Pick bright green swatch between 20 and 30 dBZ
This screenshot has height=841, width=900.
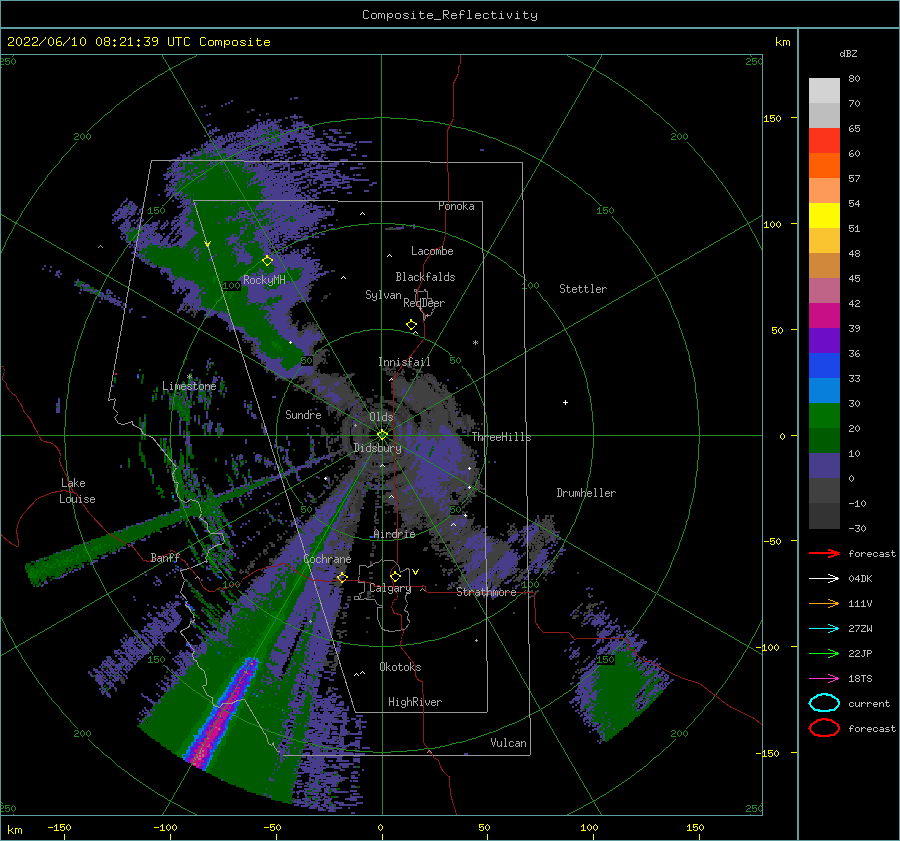pos(824,416)
